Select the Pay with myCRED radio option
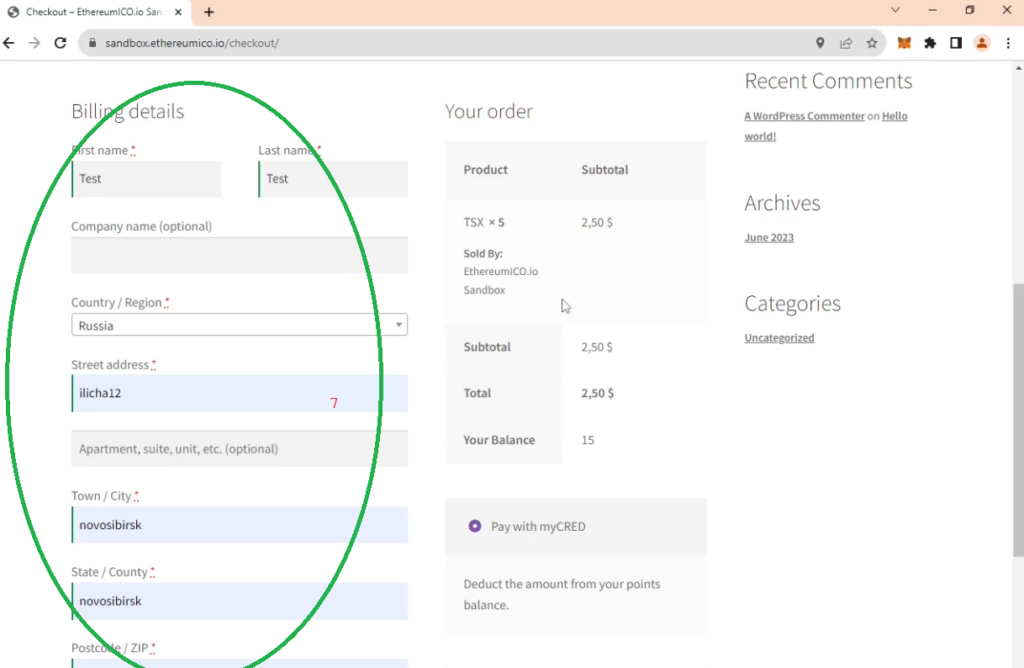Screen dimensions: 1024x668 pos(475,526)
